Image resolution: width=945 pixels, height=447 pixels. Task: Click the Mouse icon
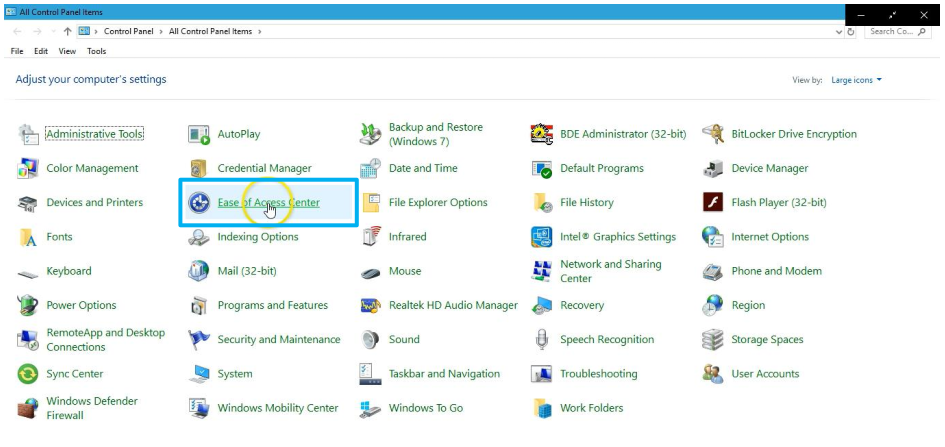tap(370, 272)
